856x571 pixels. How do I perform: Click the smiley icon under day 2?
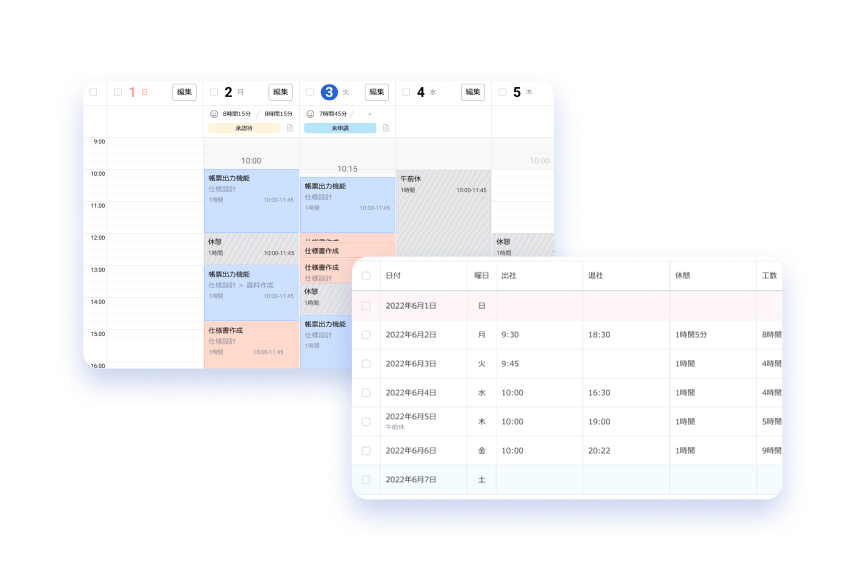(214, 114)
